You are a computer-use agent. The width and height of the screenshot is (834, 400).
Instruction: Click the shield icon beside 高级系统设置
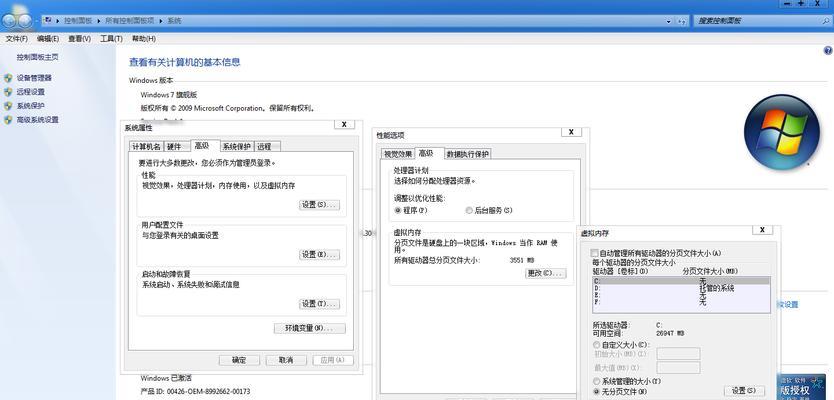click(8, 120)
